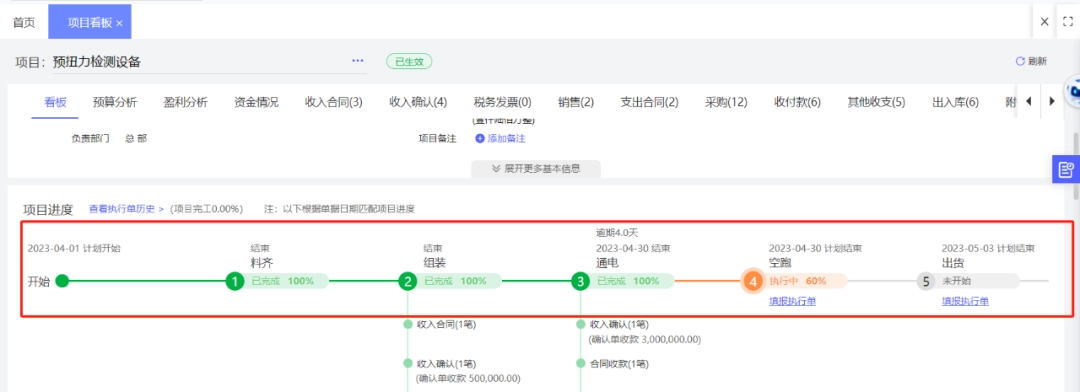Click 合同收款(1笔) under 通电
This screenshot has height=392, width=1080.
point(619,364)
